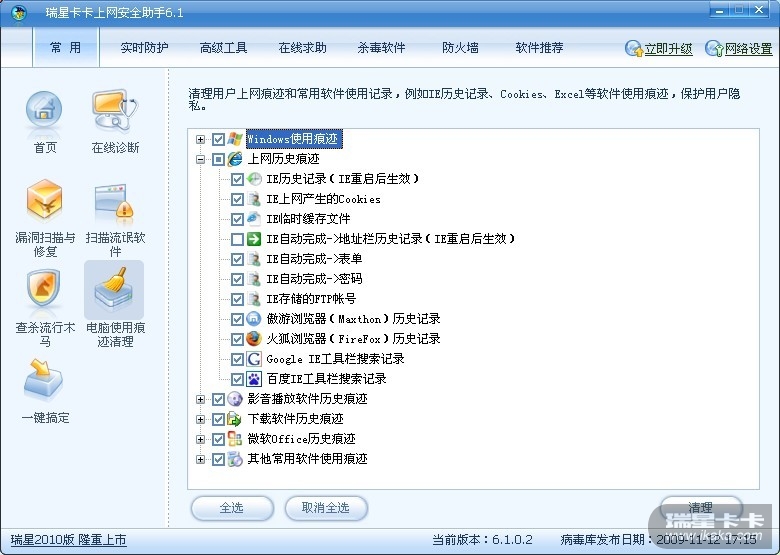Uncheck IE上网产生的Cookies checkbox
The width and height of the screenshot is (780, 555).
tap(237, 199)
